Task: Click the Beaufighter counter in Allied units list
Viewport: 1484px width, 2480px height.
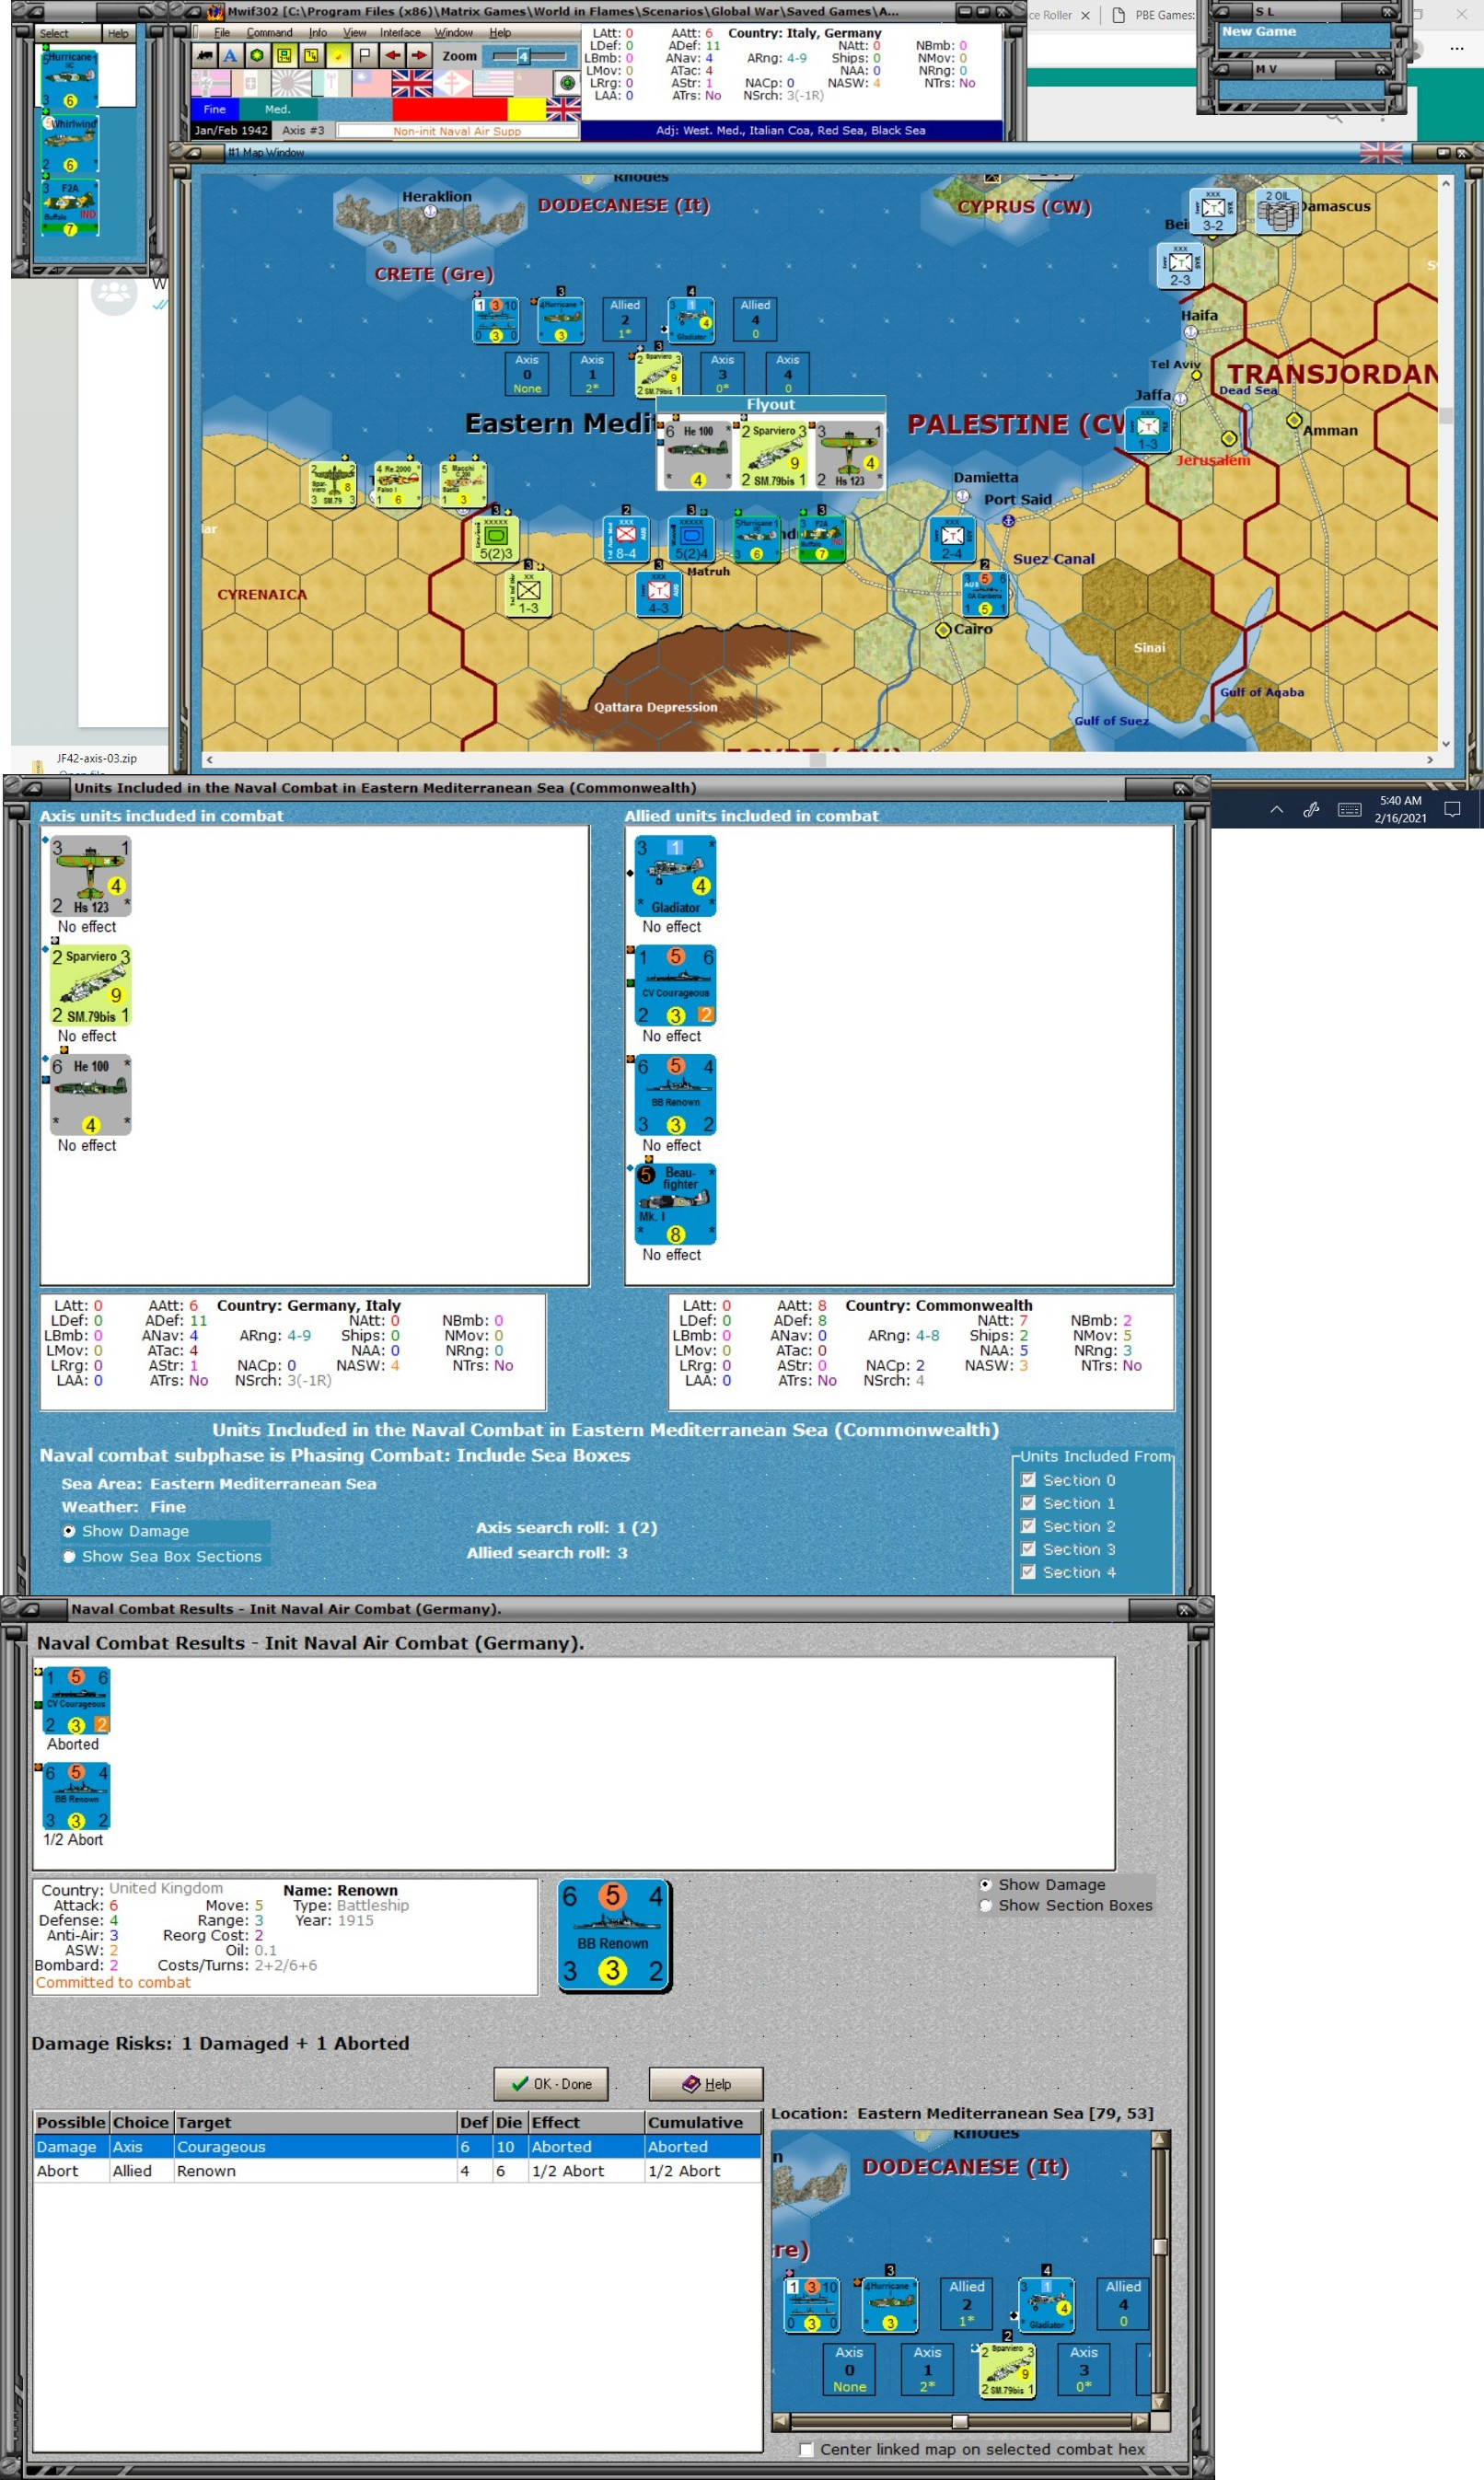Action: (676, 1204)
